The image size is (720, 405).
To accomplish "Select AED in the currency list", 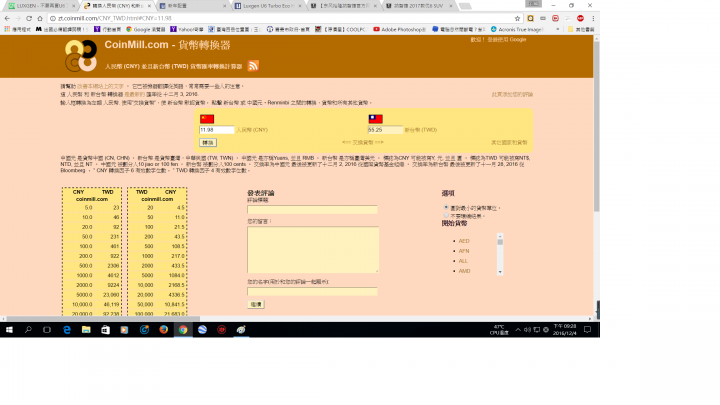I will 464,241.
